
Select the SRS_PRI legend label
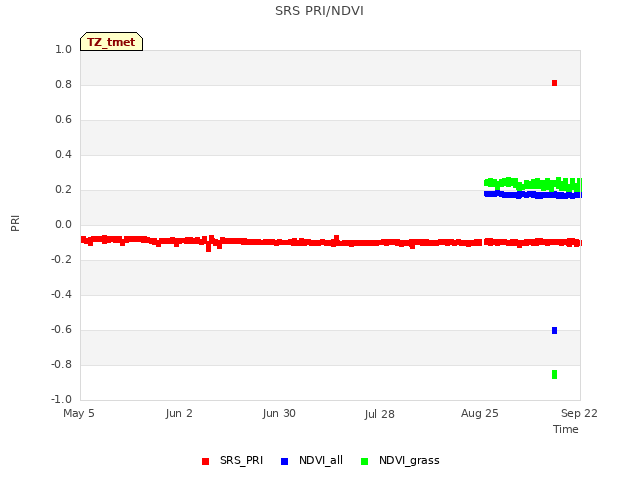[x=241, y=460]
